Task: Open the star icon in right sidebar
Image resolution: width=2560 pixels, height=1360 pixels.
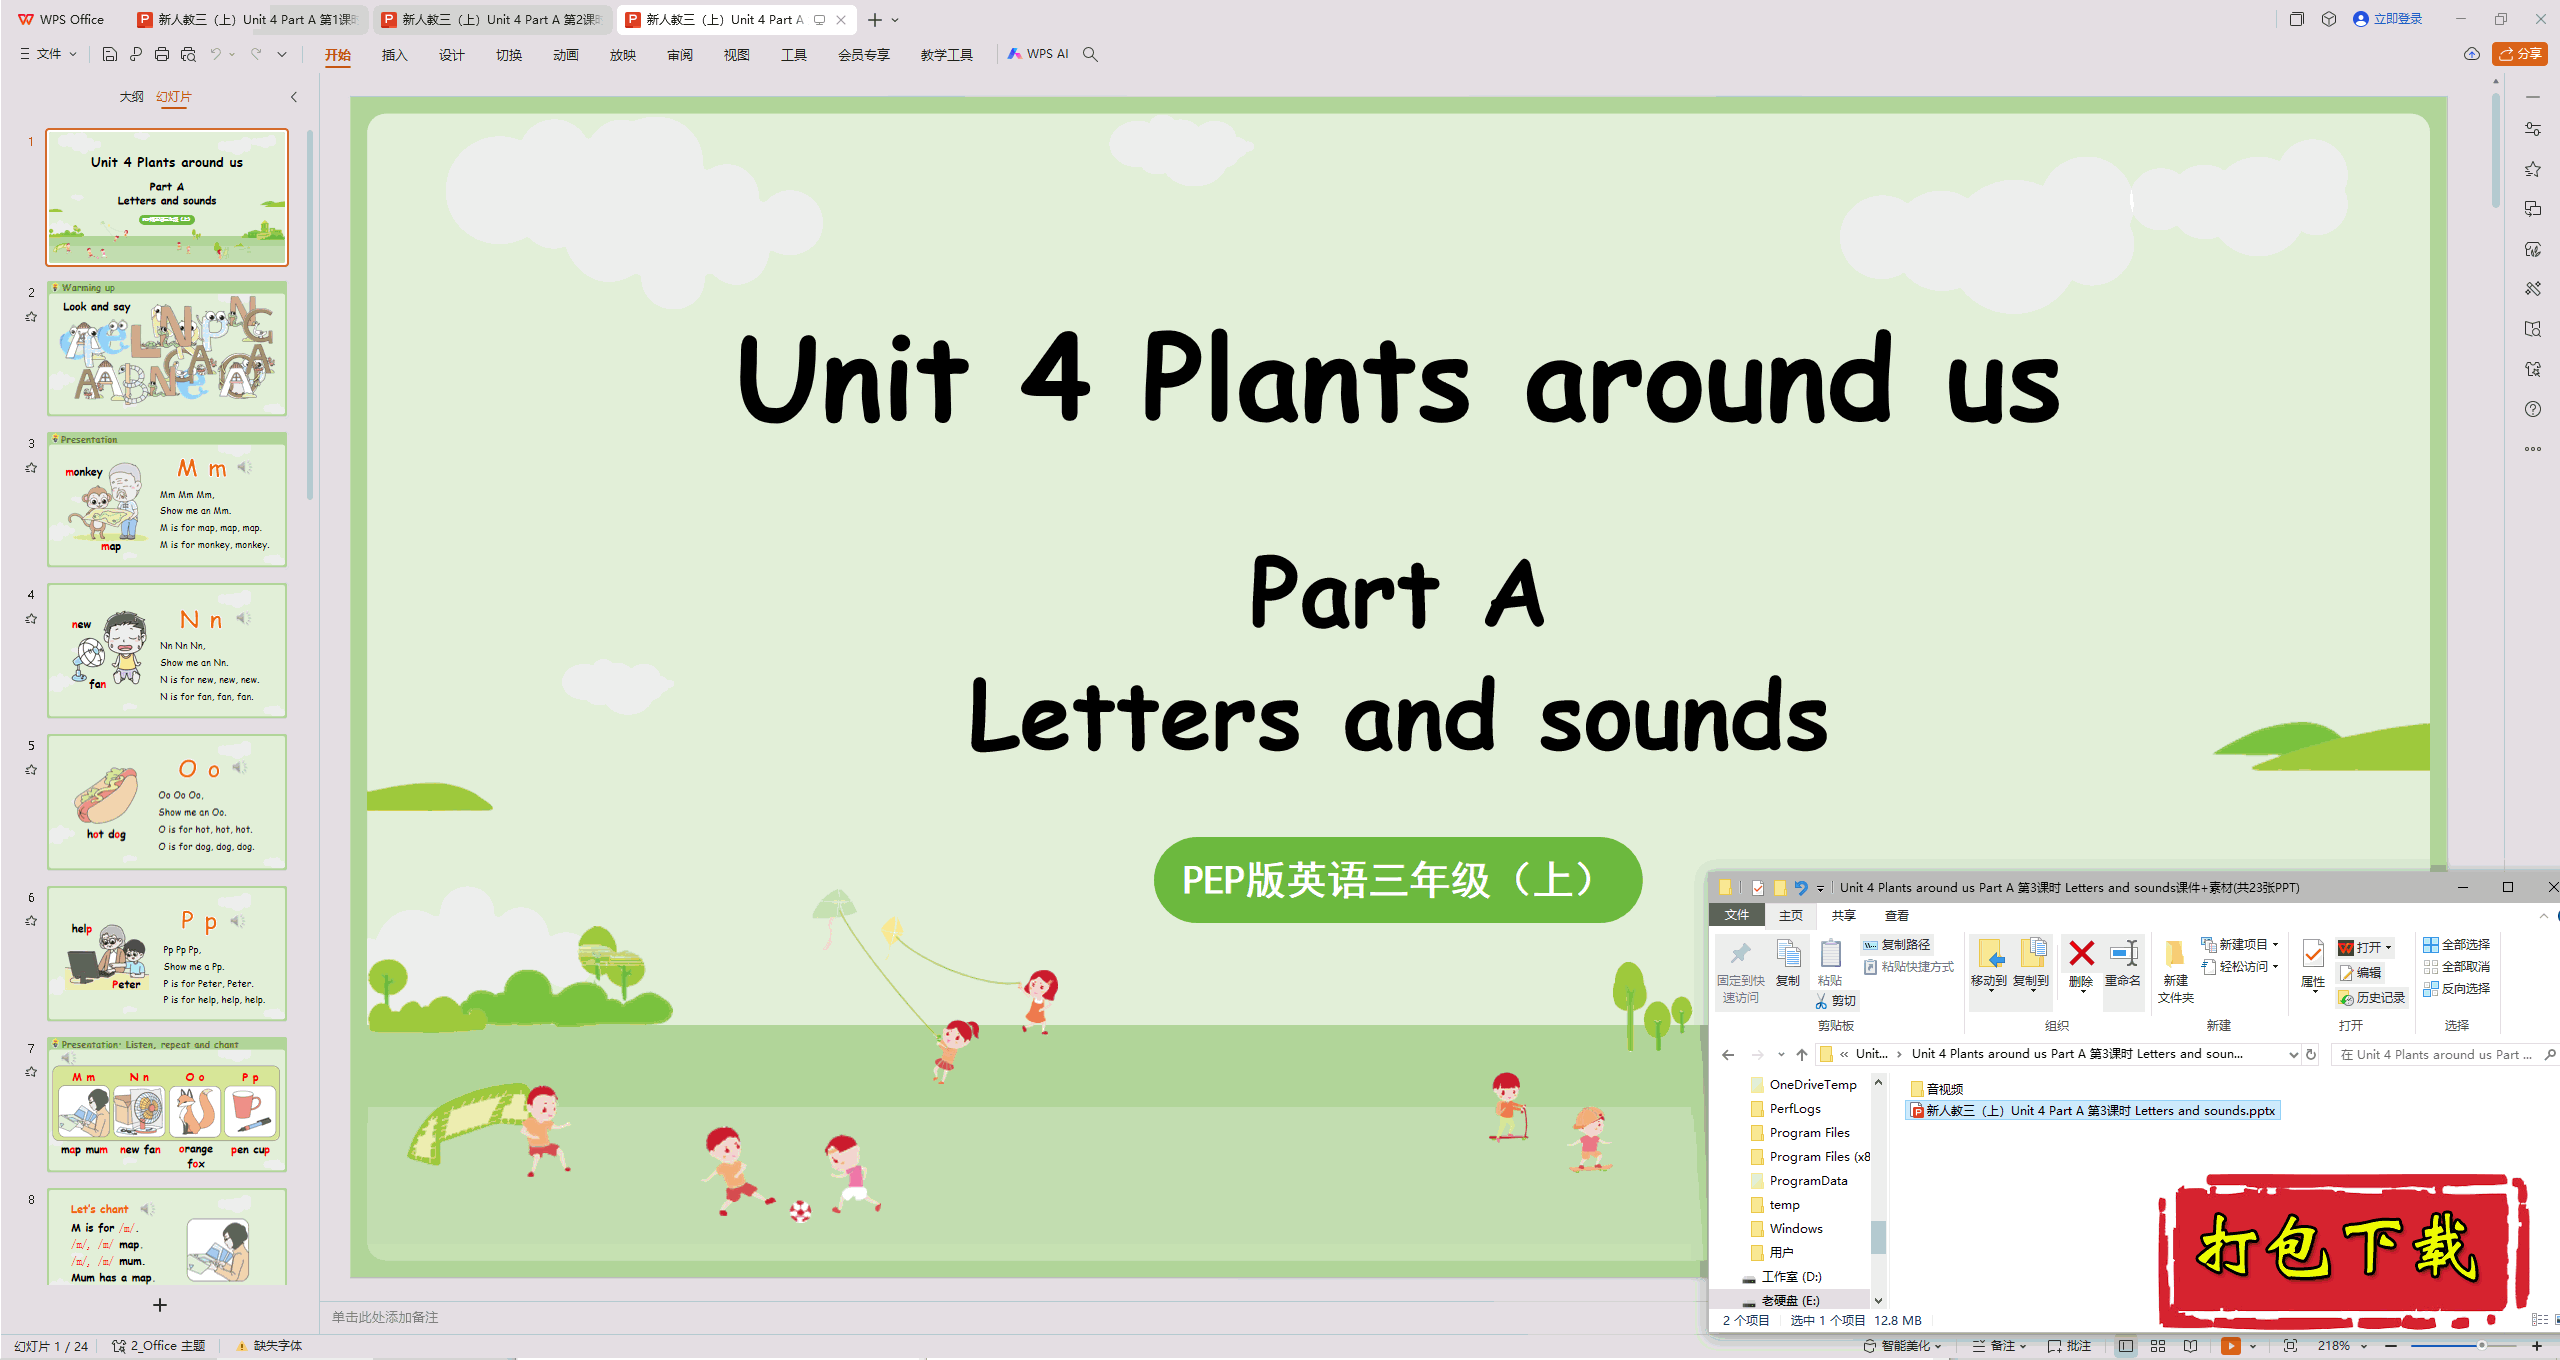Action: coord(2533,169)
